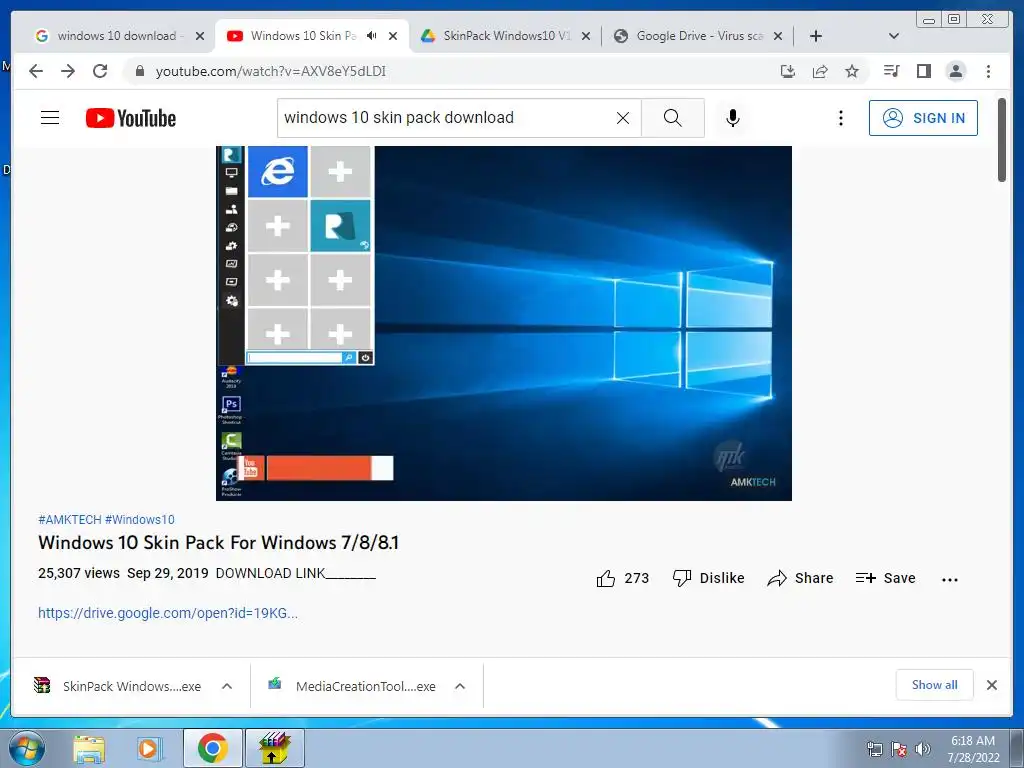
Task: Search with your voice microphone
Action: (733, 118)
